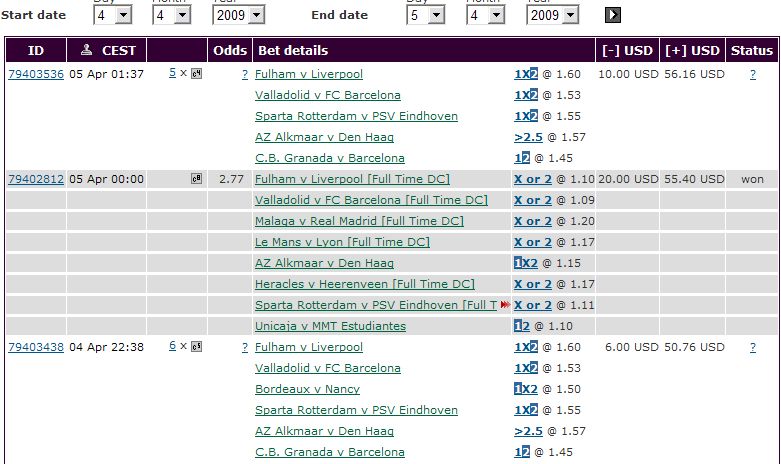Click the person icon in CEST header
Screen dimensions: 781x464
tap(87, 49)
